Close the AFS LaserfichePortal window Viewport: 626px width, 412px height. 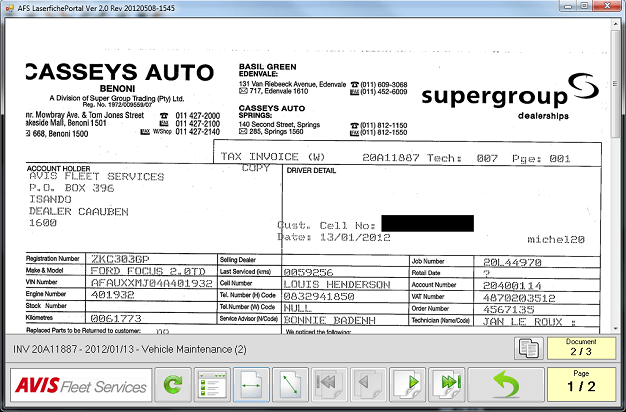(606, 6)
